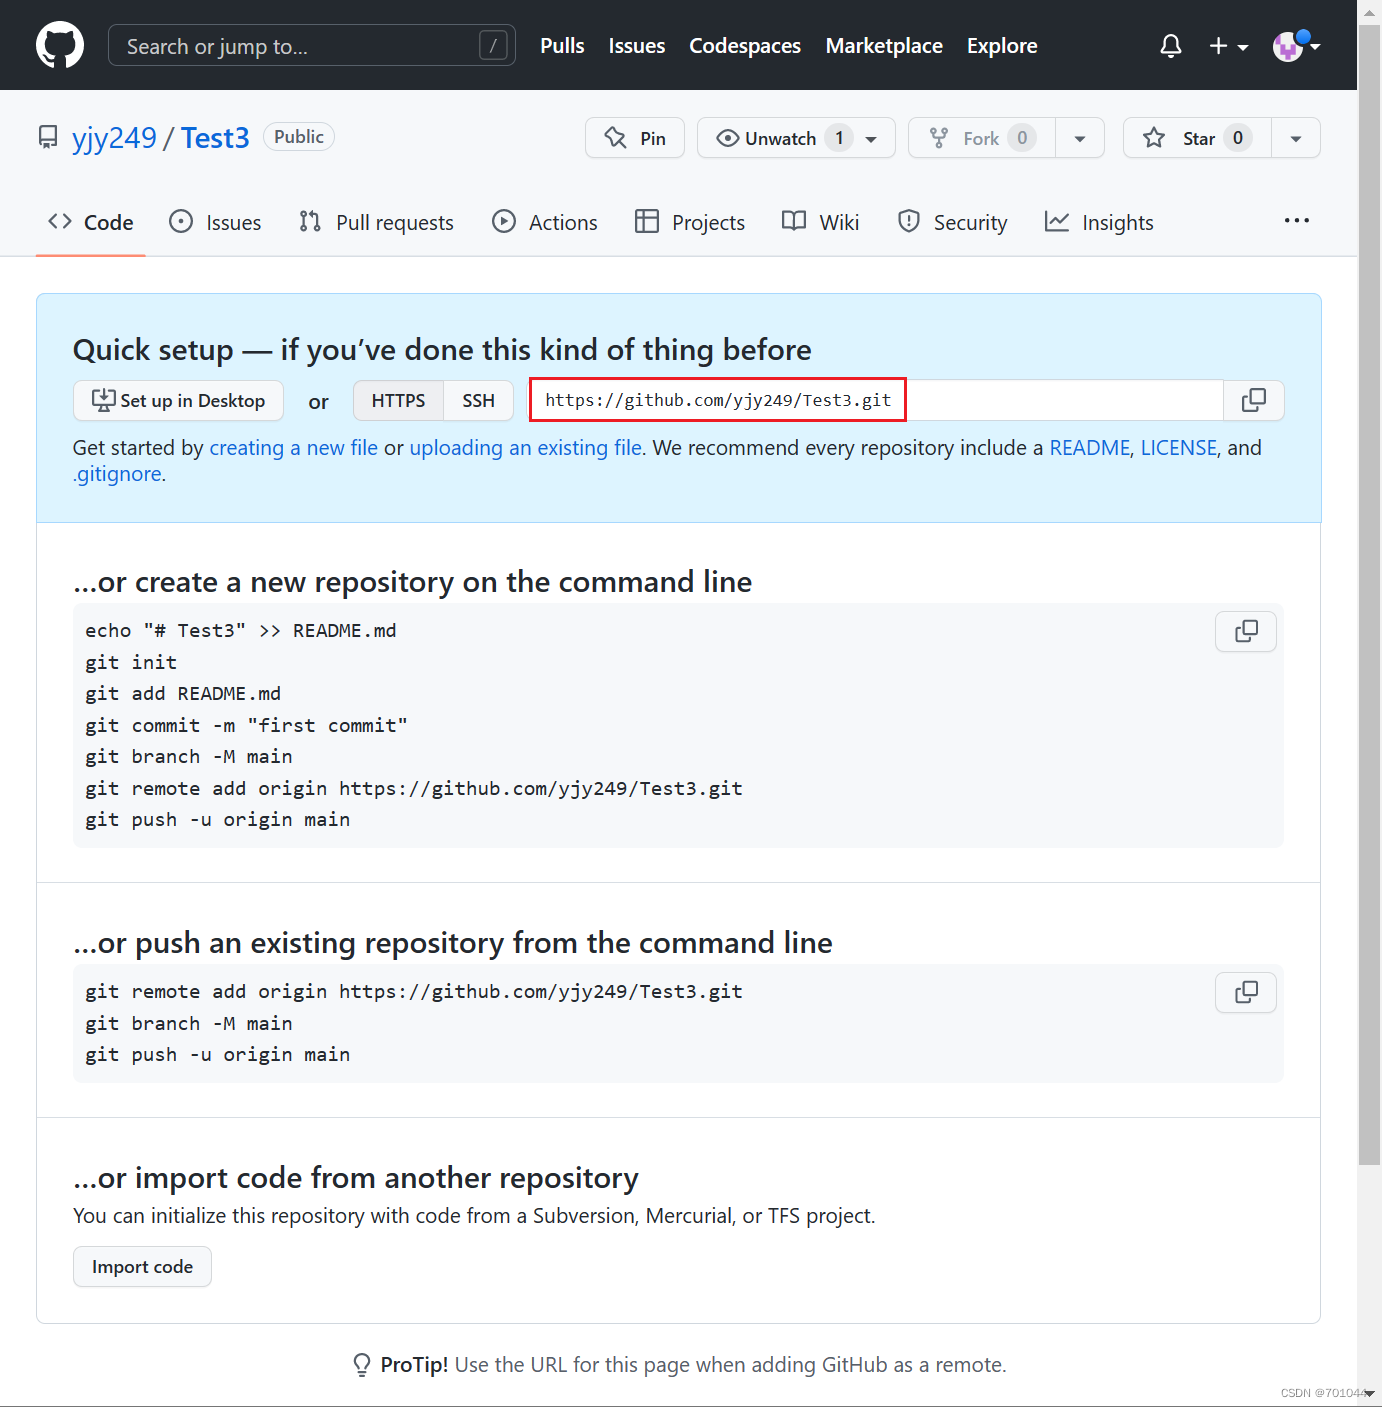Click the Import code button
The image size is (1382, 1407).
click(142, 1267)
